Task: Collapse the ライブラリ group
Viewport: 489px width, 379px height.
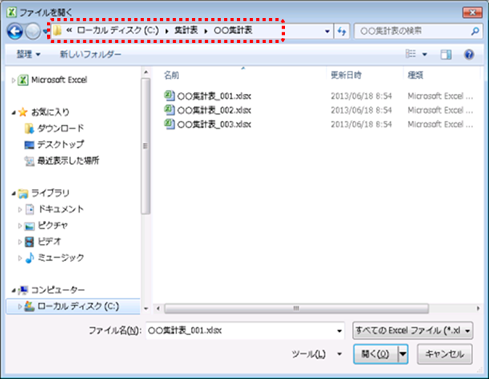Action: tap(13, 193)
